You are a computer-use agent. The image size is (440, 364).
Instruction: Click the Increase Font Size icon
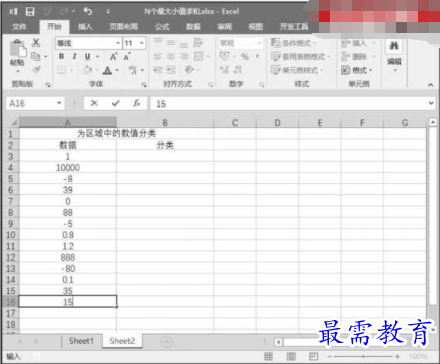coord(114,57)
